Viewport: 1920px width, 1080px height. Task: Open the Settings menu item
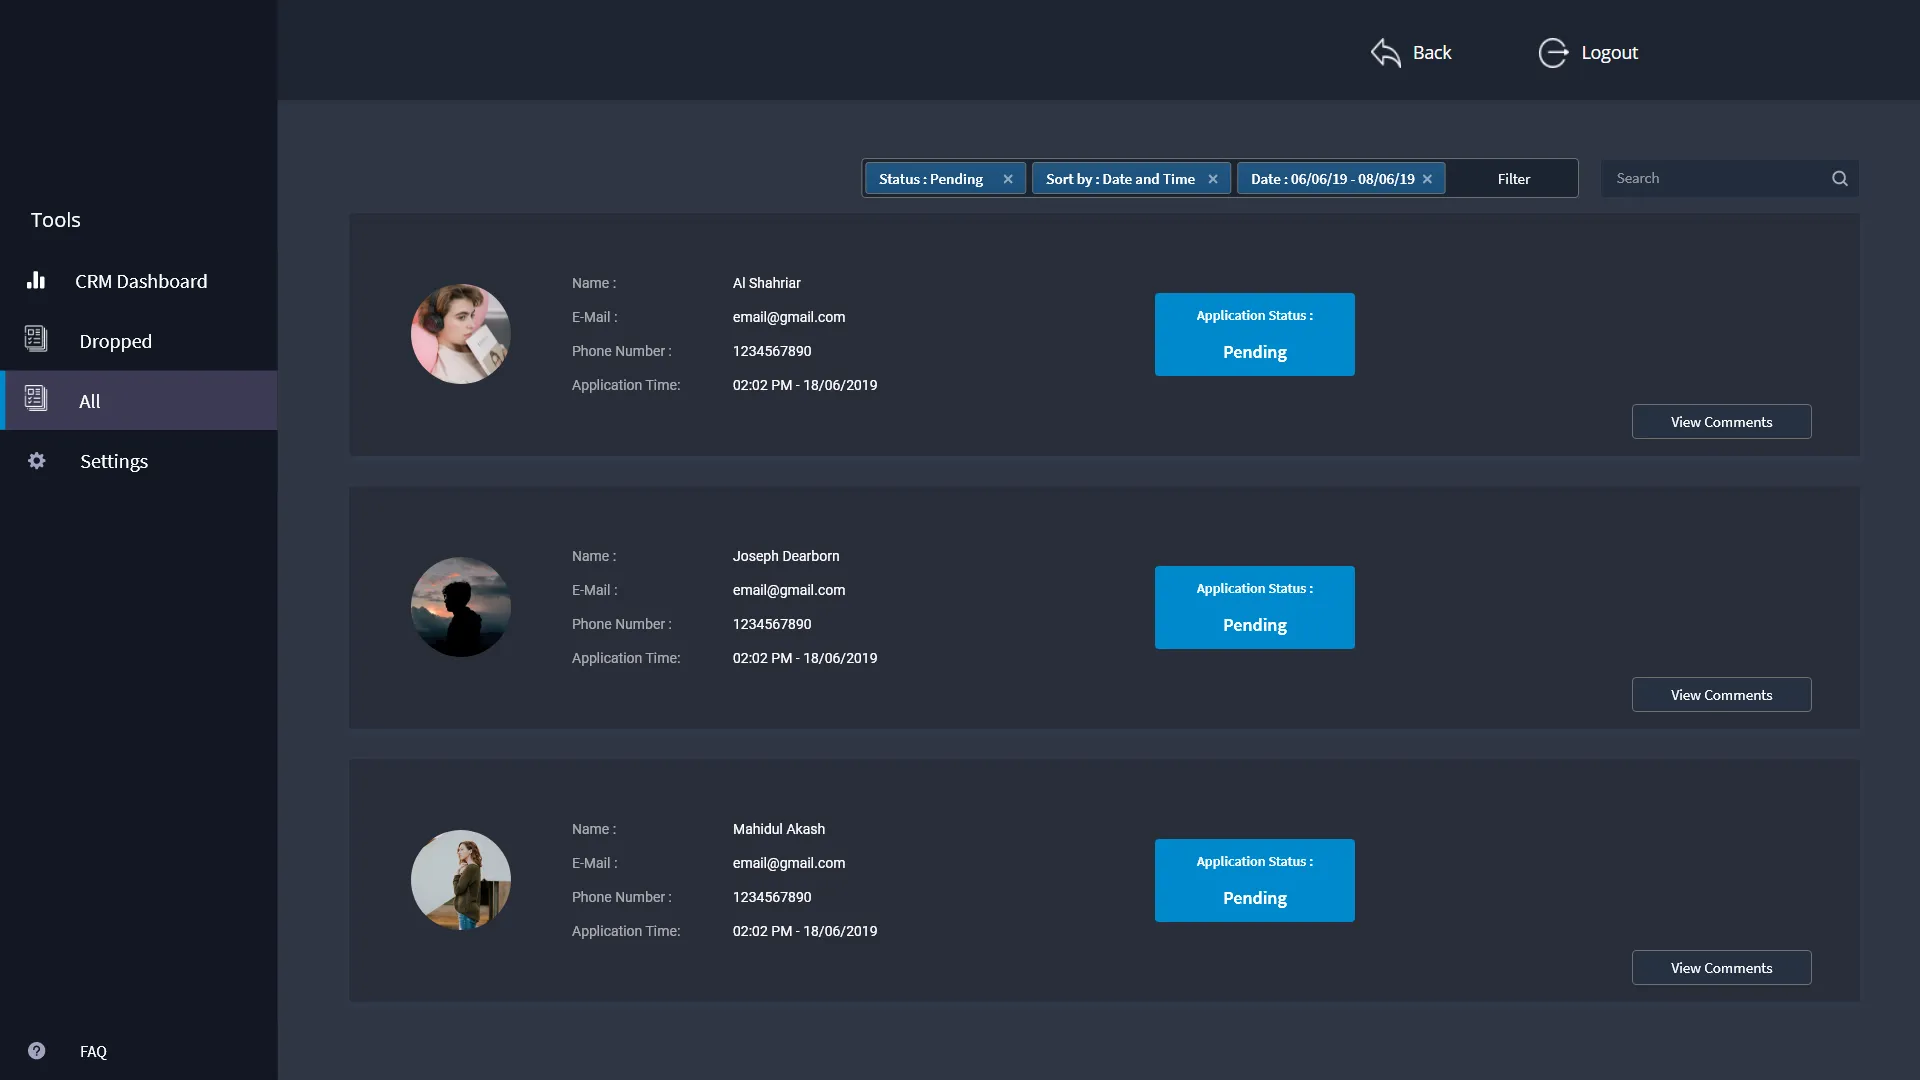114,461
